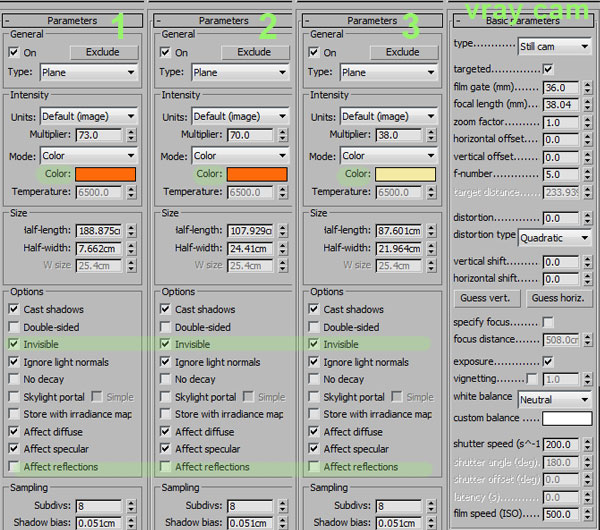Click the spinner beside Shadow bias in panel 3
Screen dimensions: 600x530
(x=431, y=523)
